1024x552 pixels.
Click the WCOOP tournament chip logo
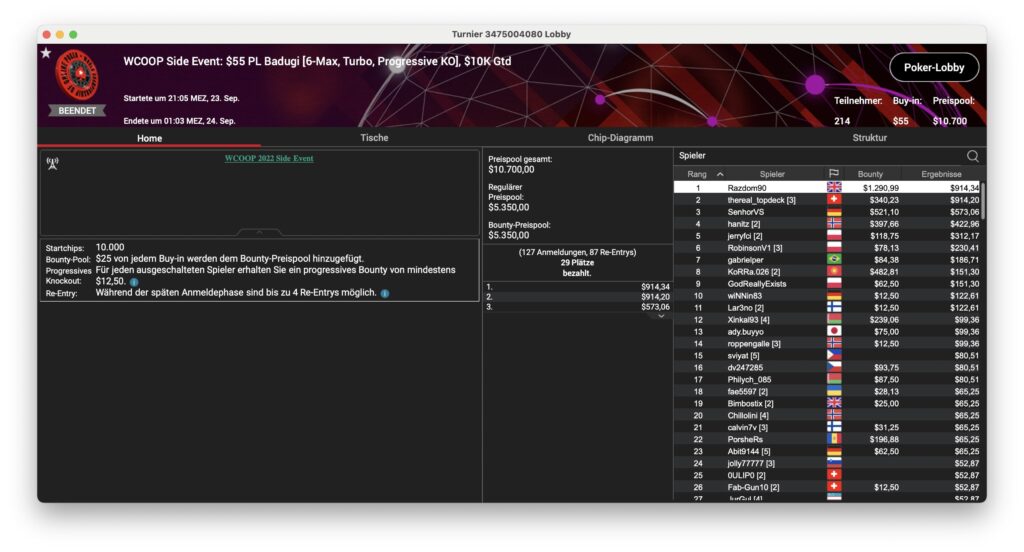(x=77, y=74)
